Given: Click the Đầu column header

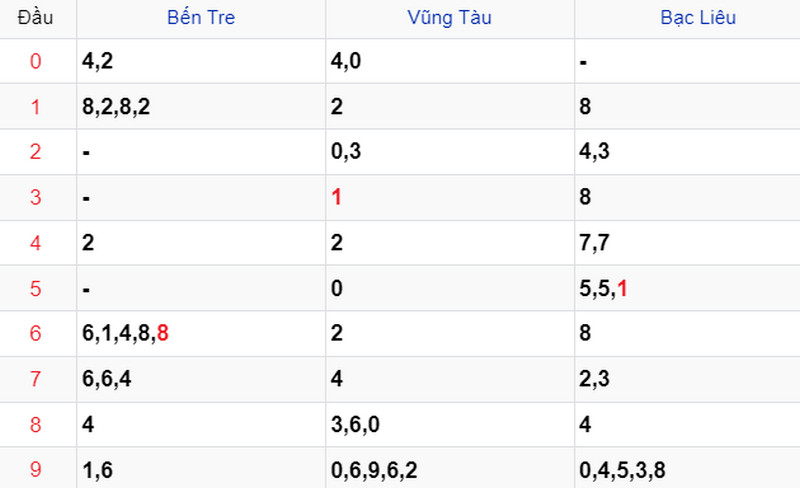Looking at the screenshot, I should (35, 17).
